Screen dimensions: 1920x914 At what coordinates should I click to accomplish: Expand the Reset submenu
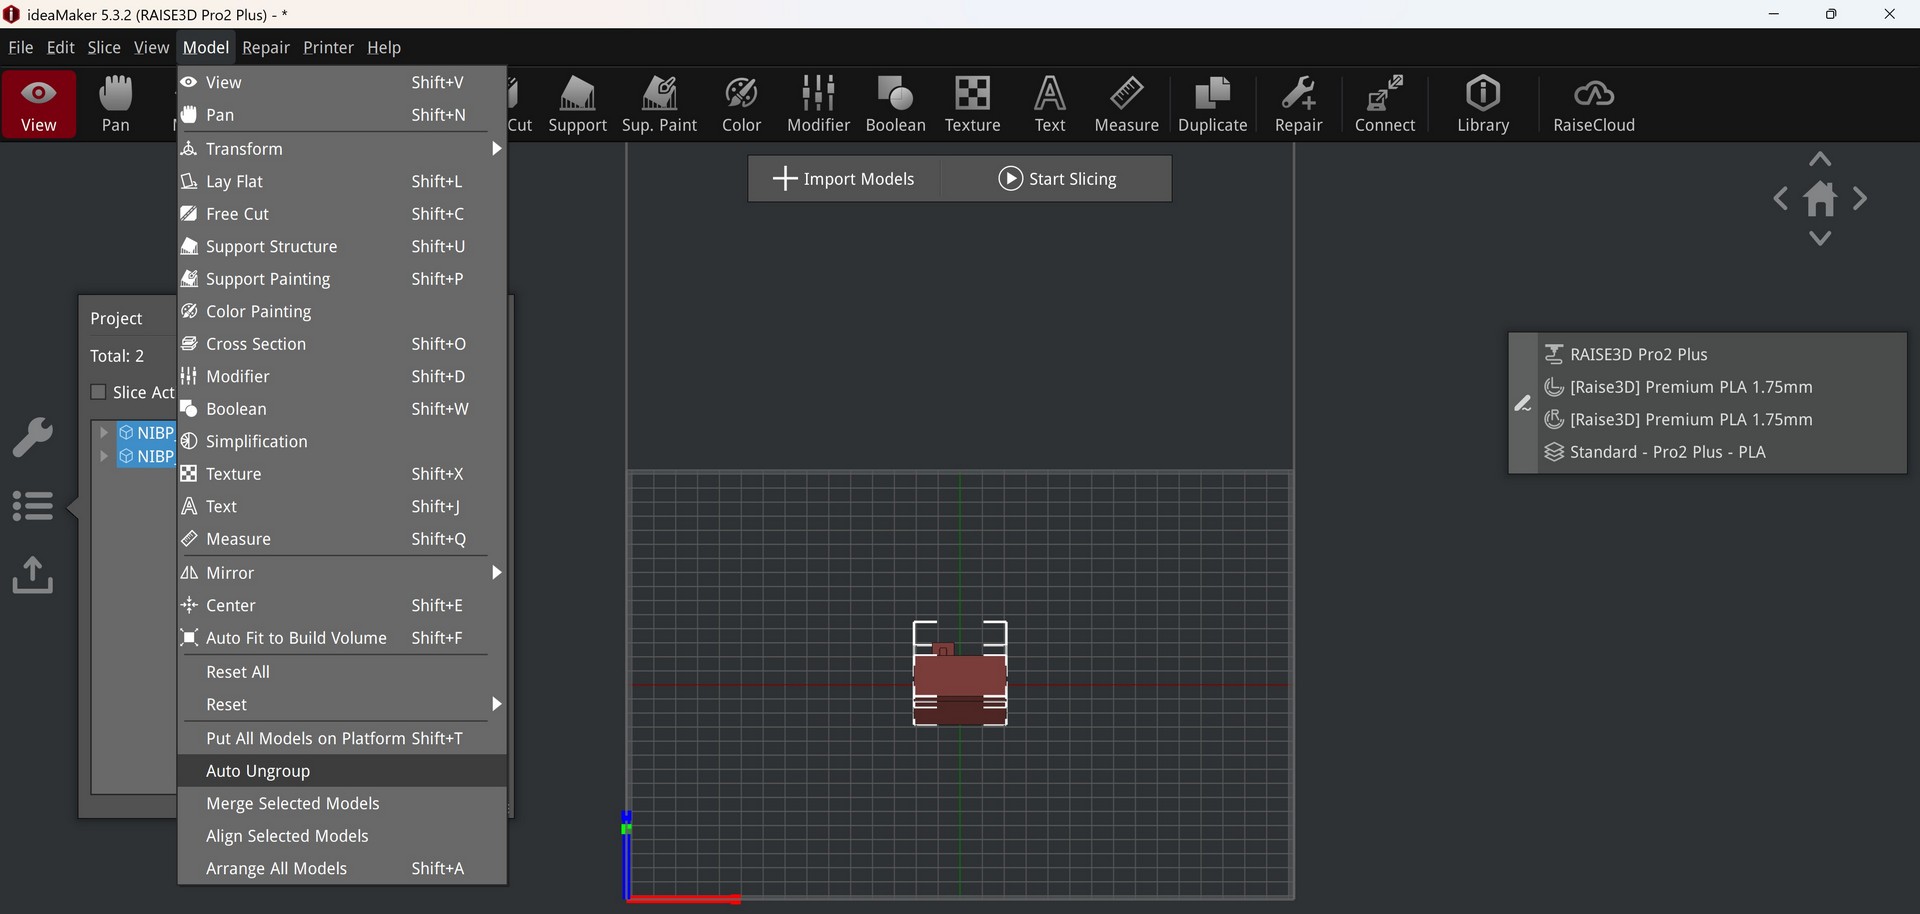click(x=342, y=705)
